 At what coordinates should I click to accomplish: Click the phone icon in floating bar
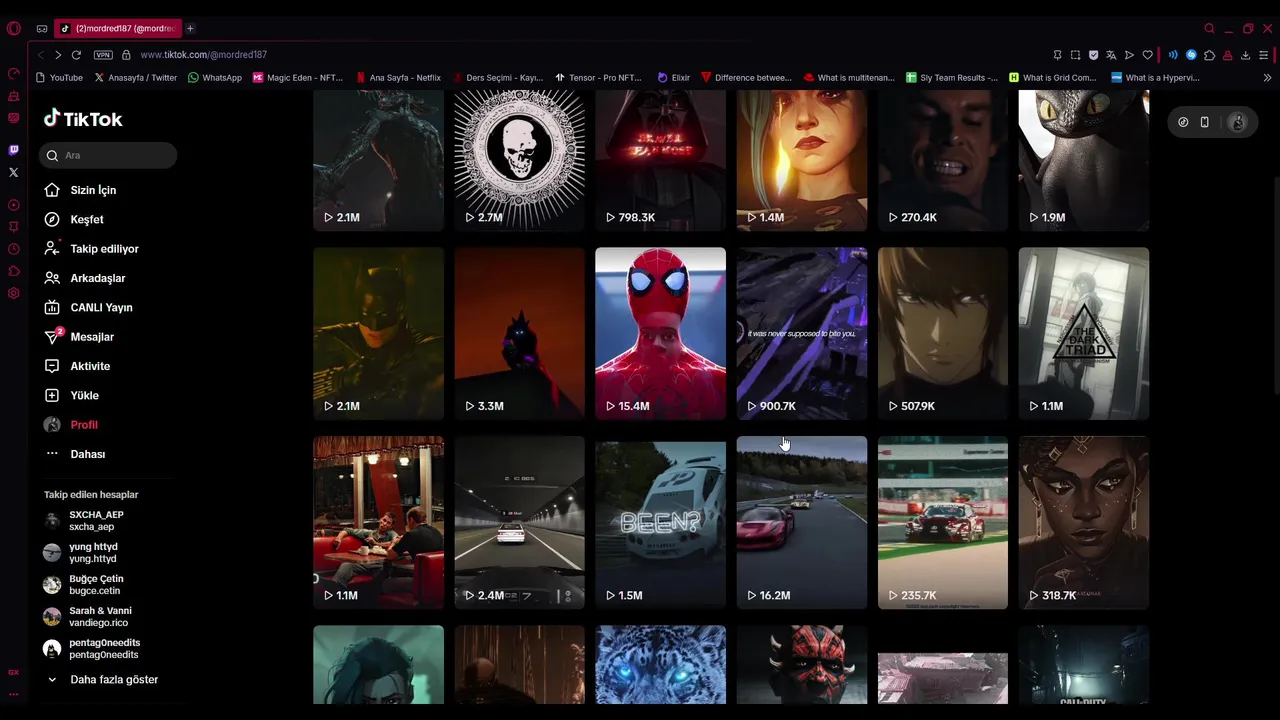1204,122
